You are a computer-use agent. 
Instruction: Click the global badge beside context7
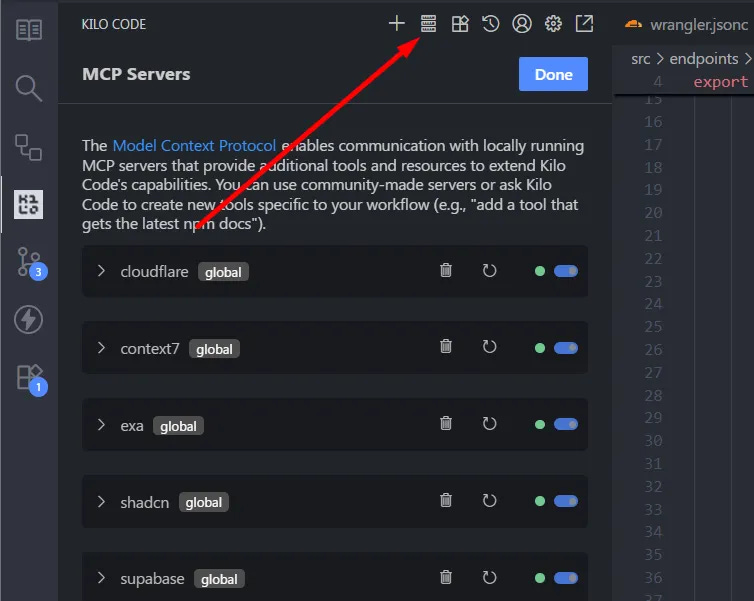pos(214,349)
